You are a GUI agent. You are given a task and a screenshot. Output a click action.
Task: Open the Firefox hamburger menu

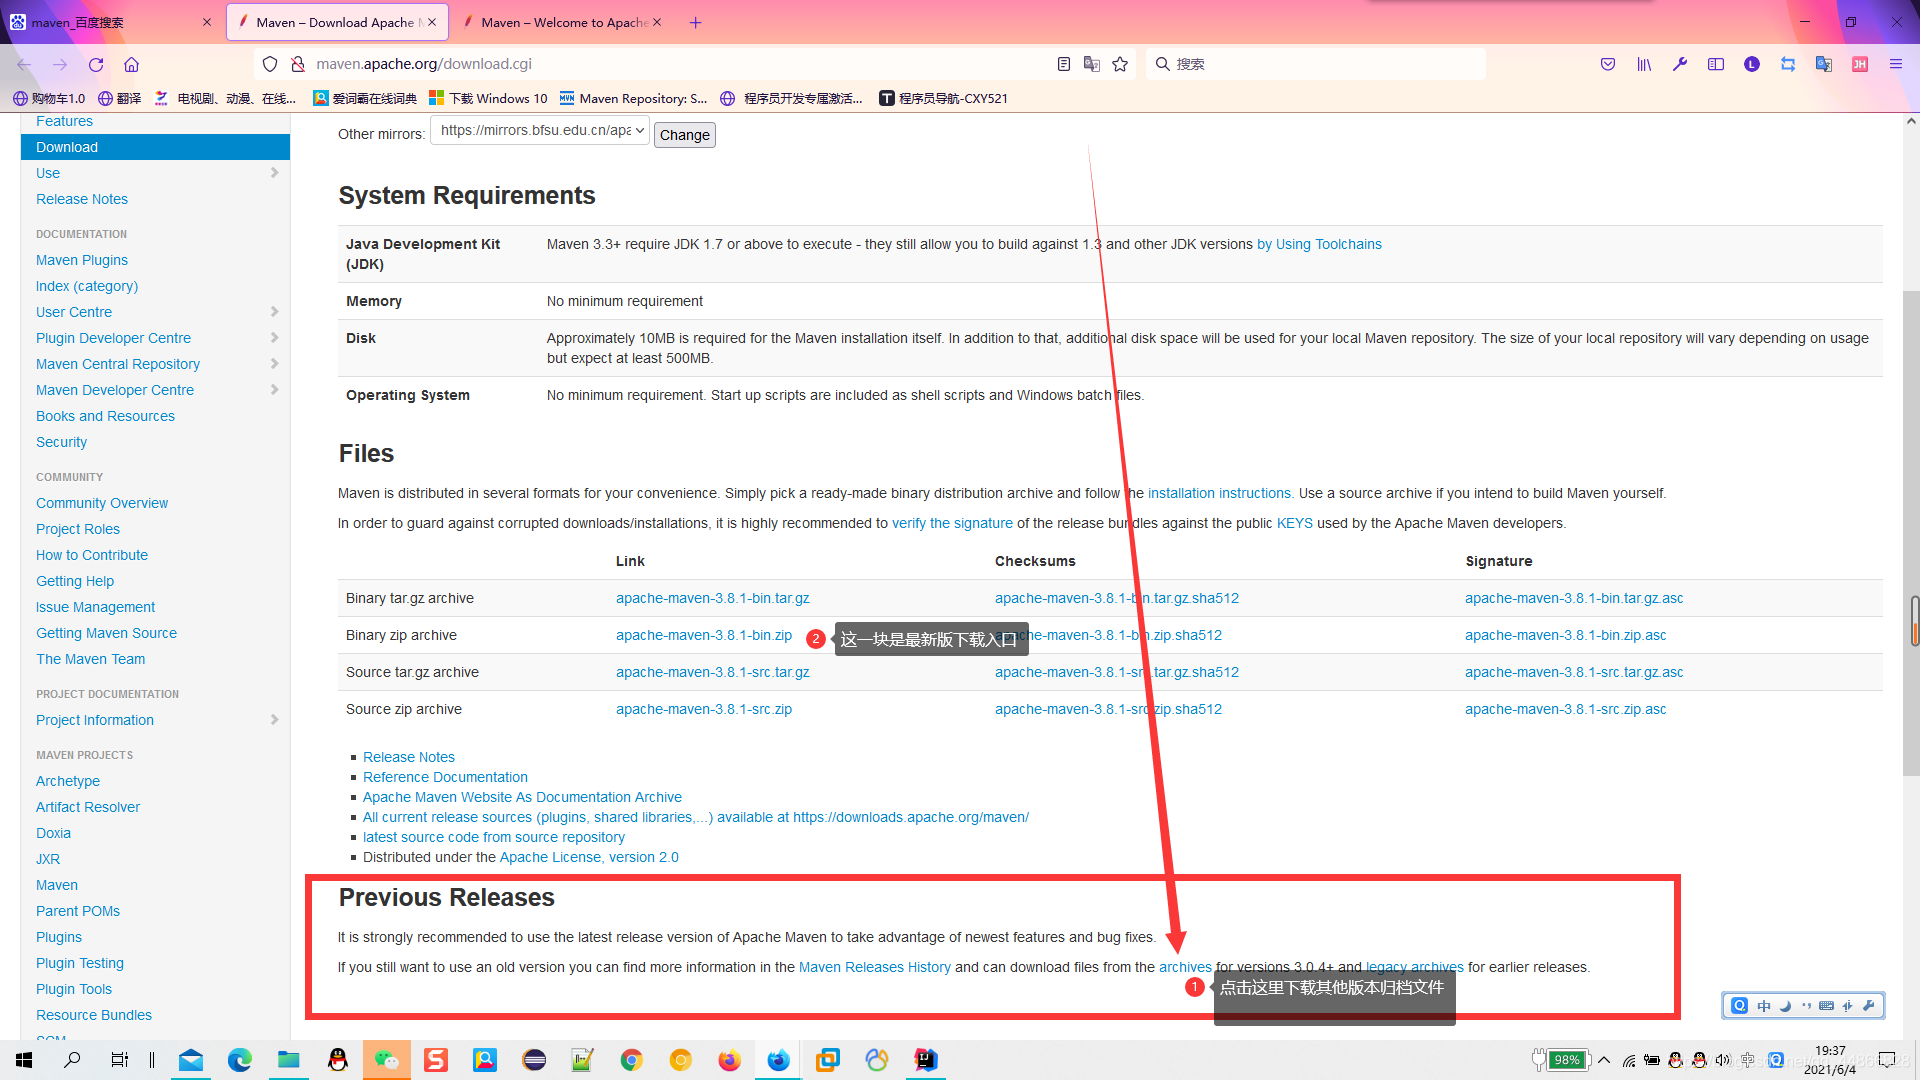(x=1895, y=64)
